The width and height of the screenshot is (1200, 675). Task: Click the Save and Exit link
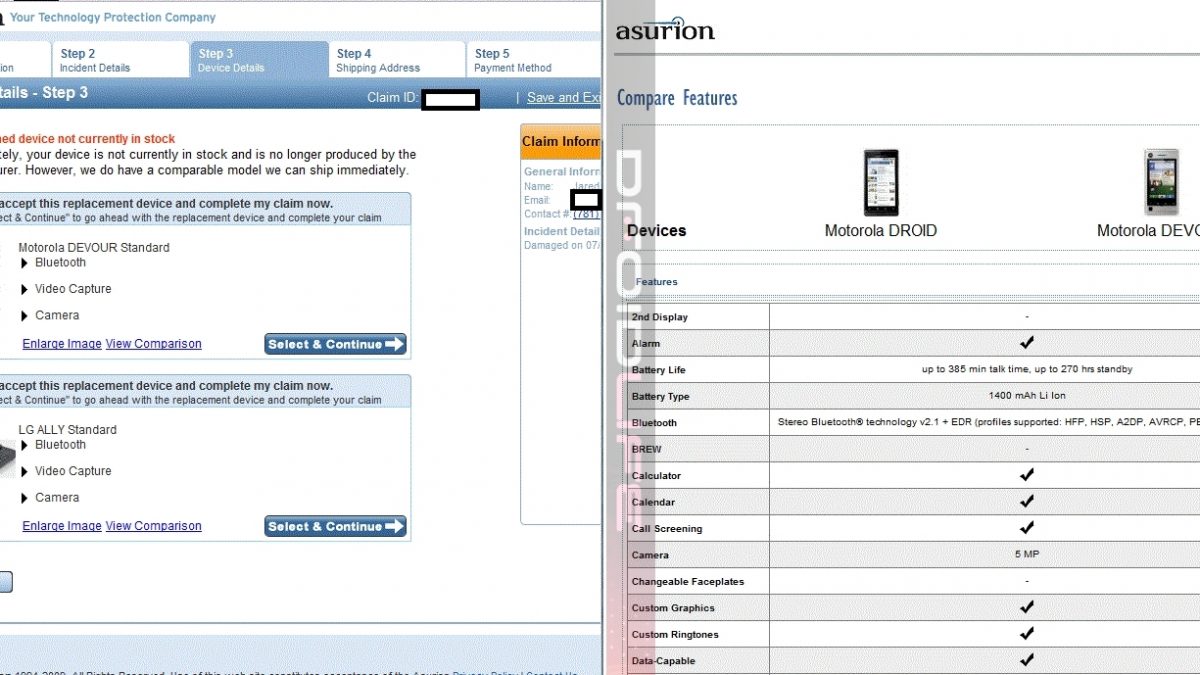564,98
